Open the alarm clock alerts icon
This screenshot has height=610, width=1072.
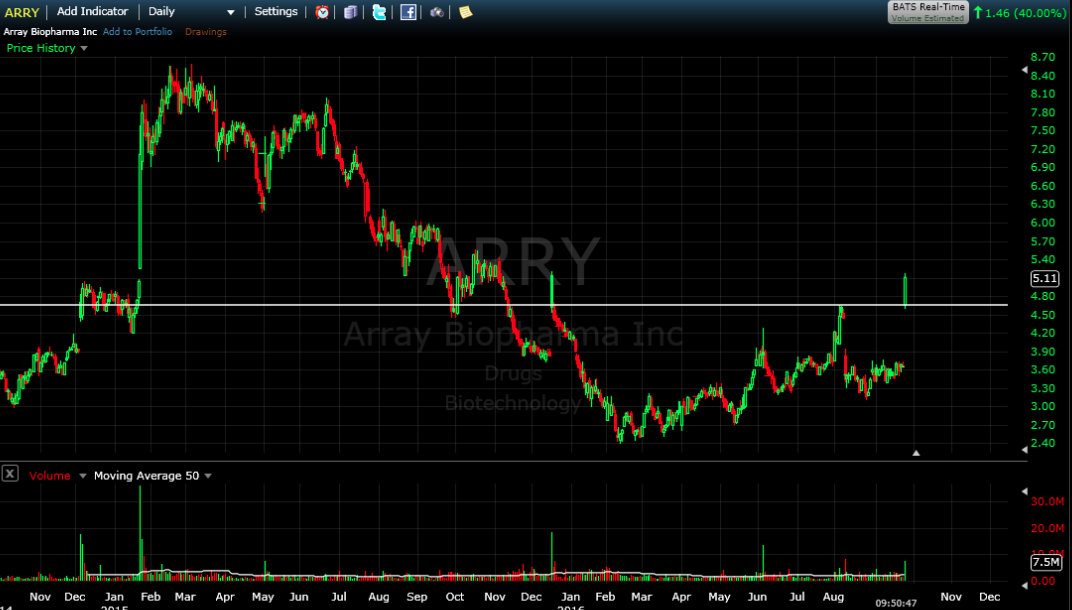point(322,12)
